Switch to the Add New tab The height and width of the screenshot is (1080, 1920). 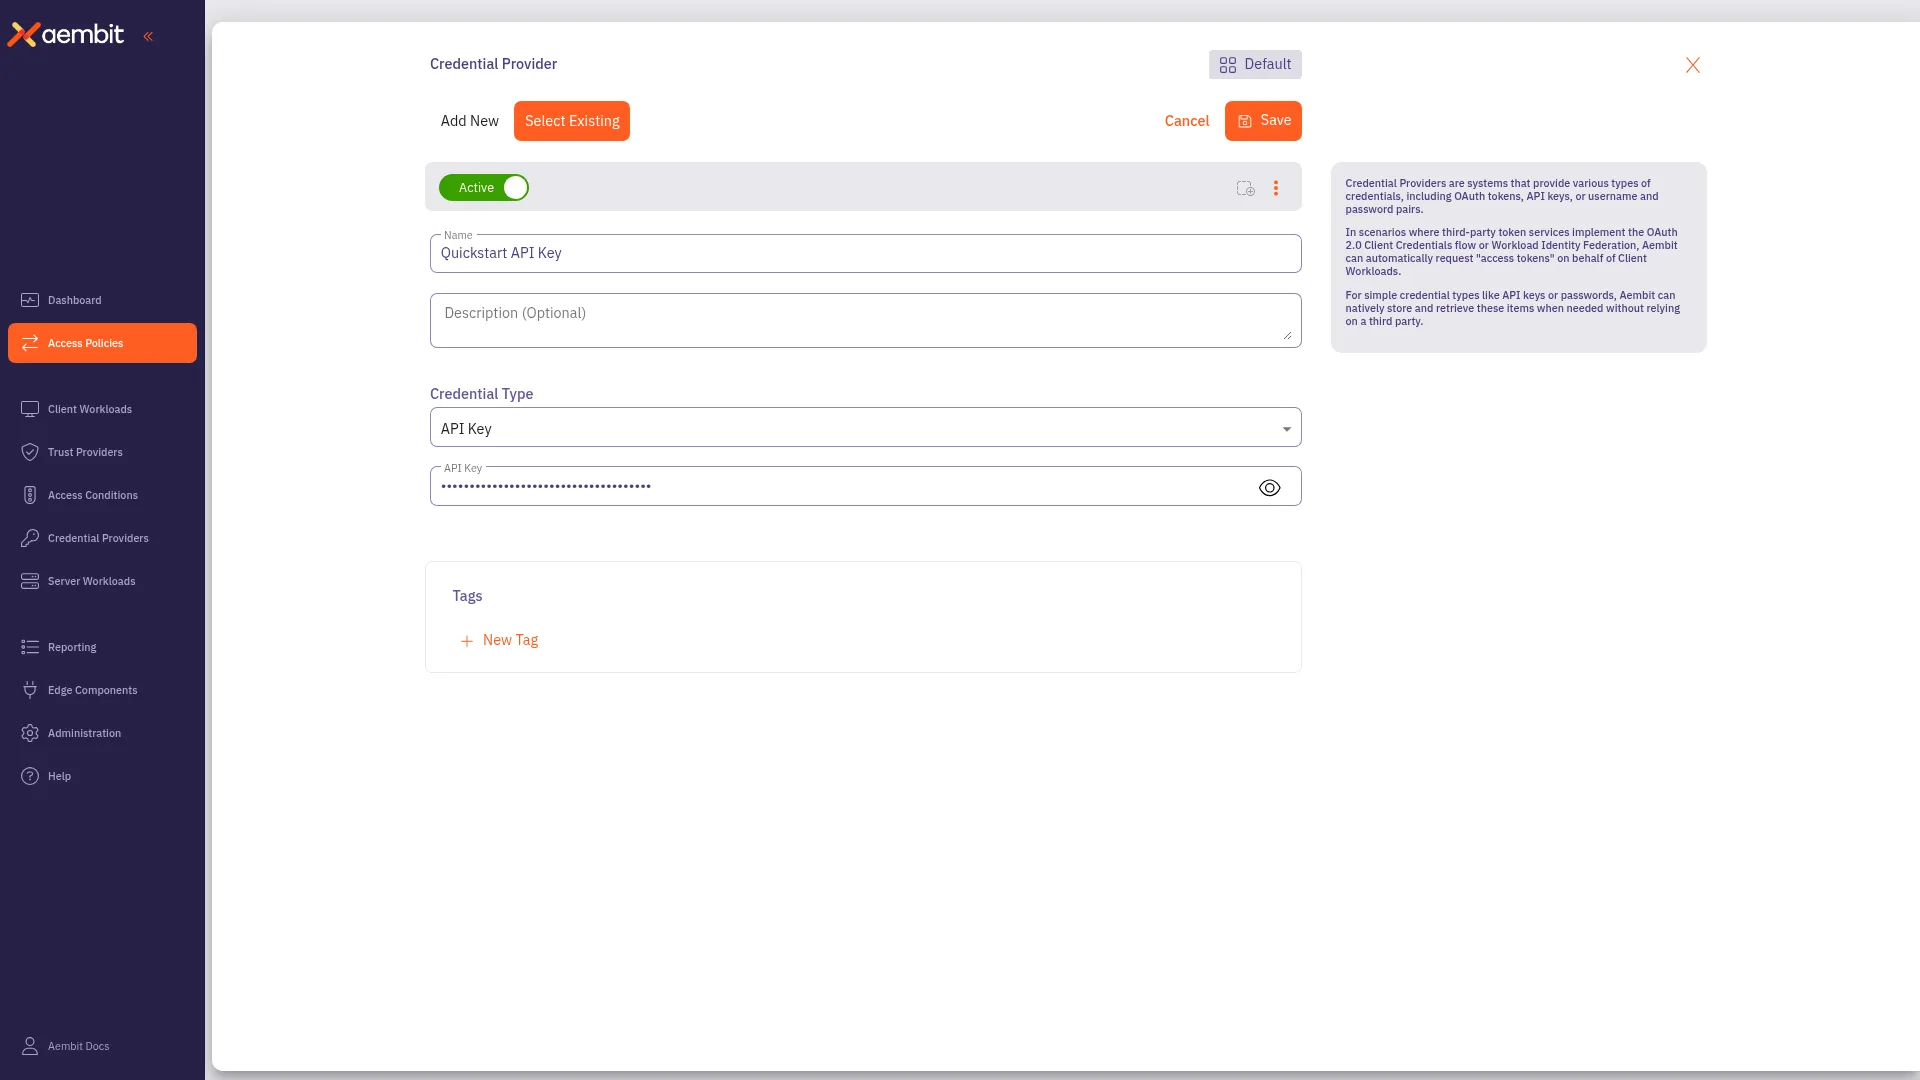(x=470, y=121)
